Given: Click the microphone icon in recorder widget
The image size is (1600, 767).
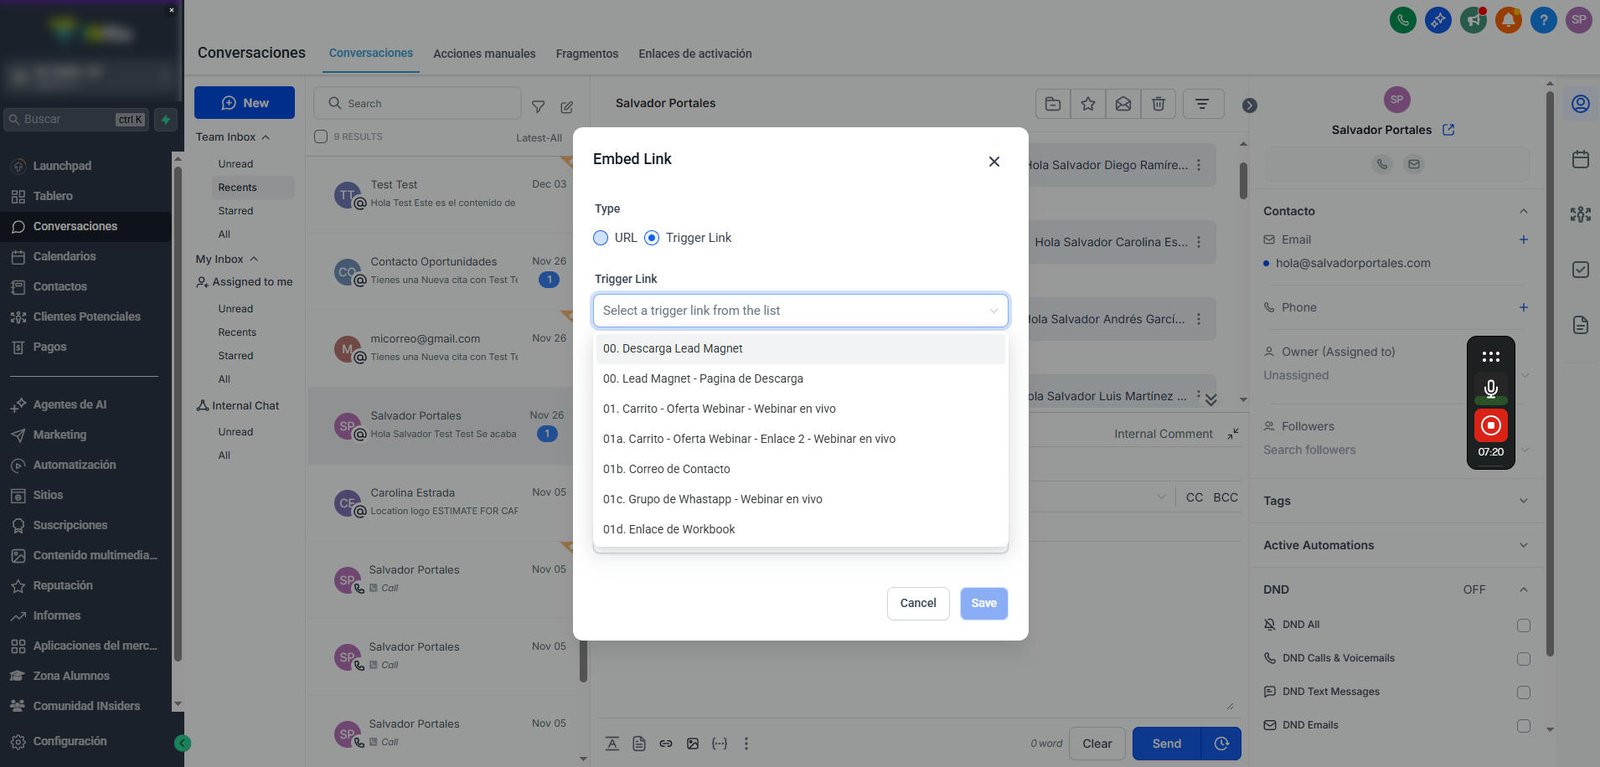Looking at the screenshot, I should 1491,388.
